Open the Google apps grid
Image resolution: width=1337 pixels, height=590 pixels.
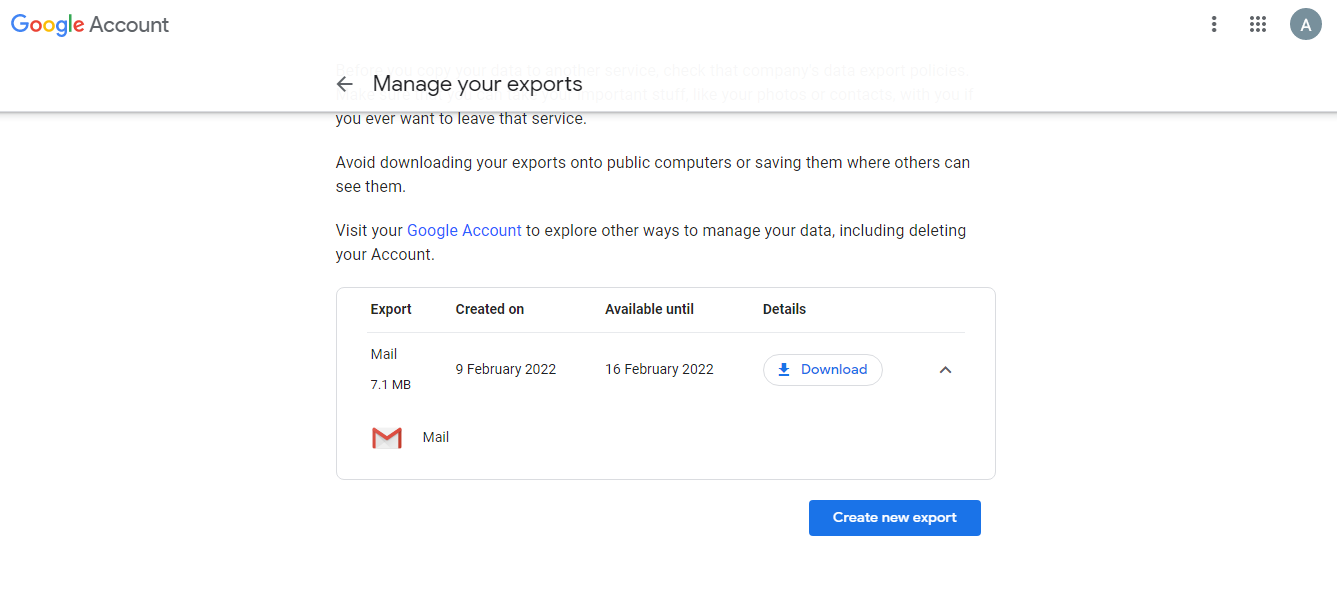(1258, 25)
